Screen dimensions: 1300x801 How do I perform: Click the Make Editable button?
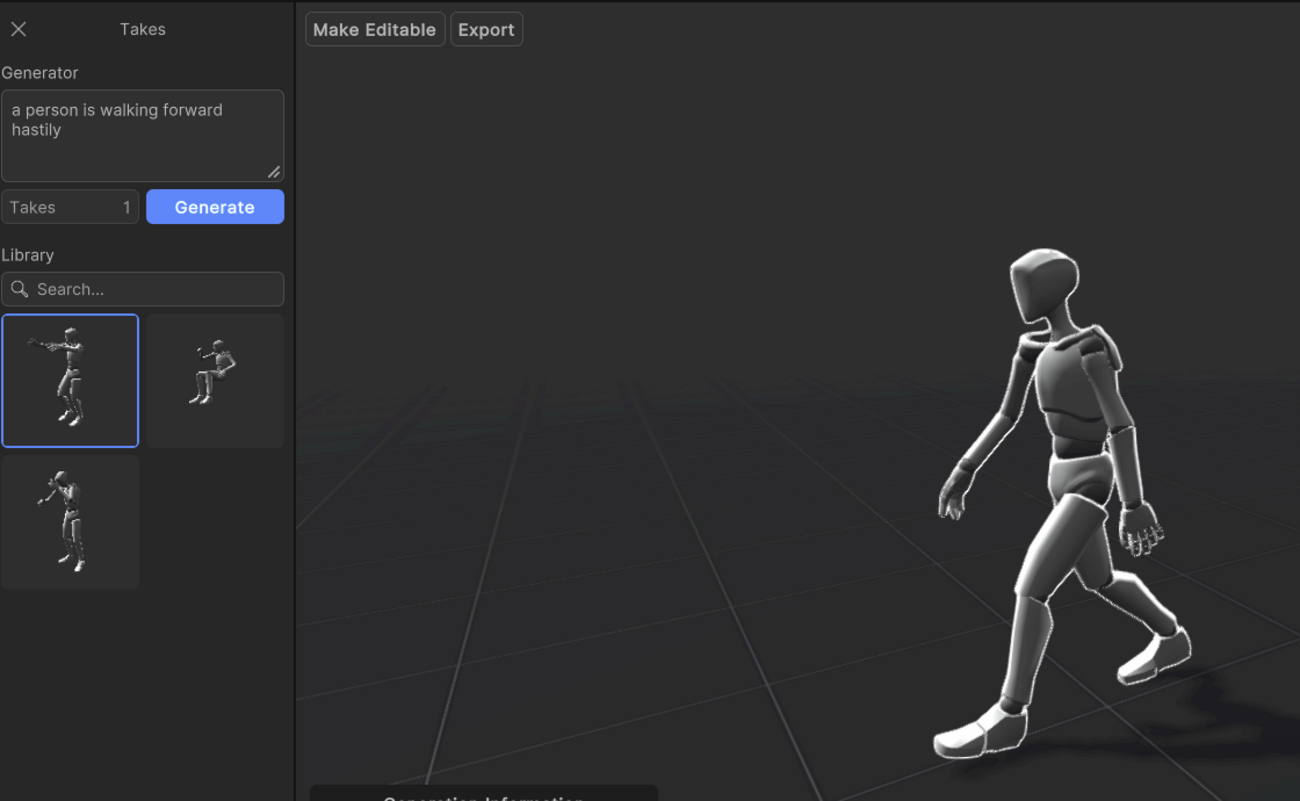374,30
